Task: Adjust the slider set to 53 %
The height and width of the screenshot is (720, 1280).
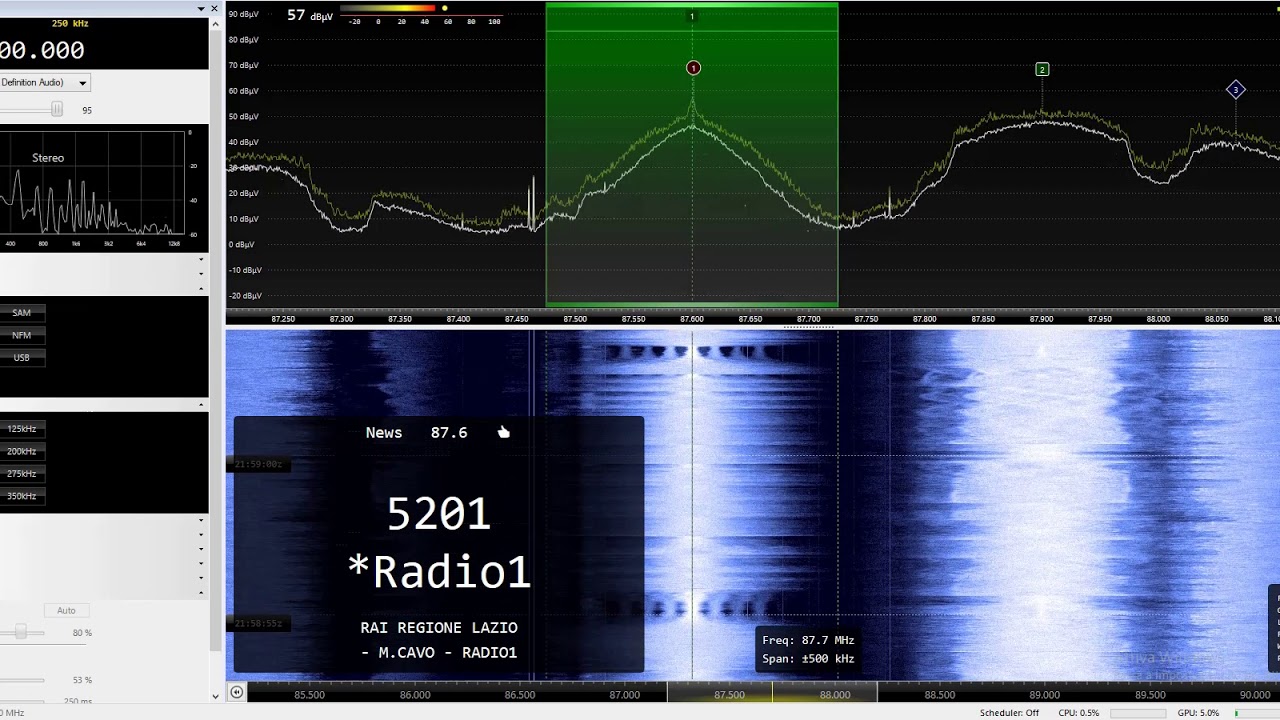Action: click(22, 680)
